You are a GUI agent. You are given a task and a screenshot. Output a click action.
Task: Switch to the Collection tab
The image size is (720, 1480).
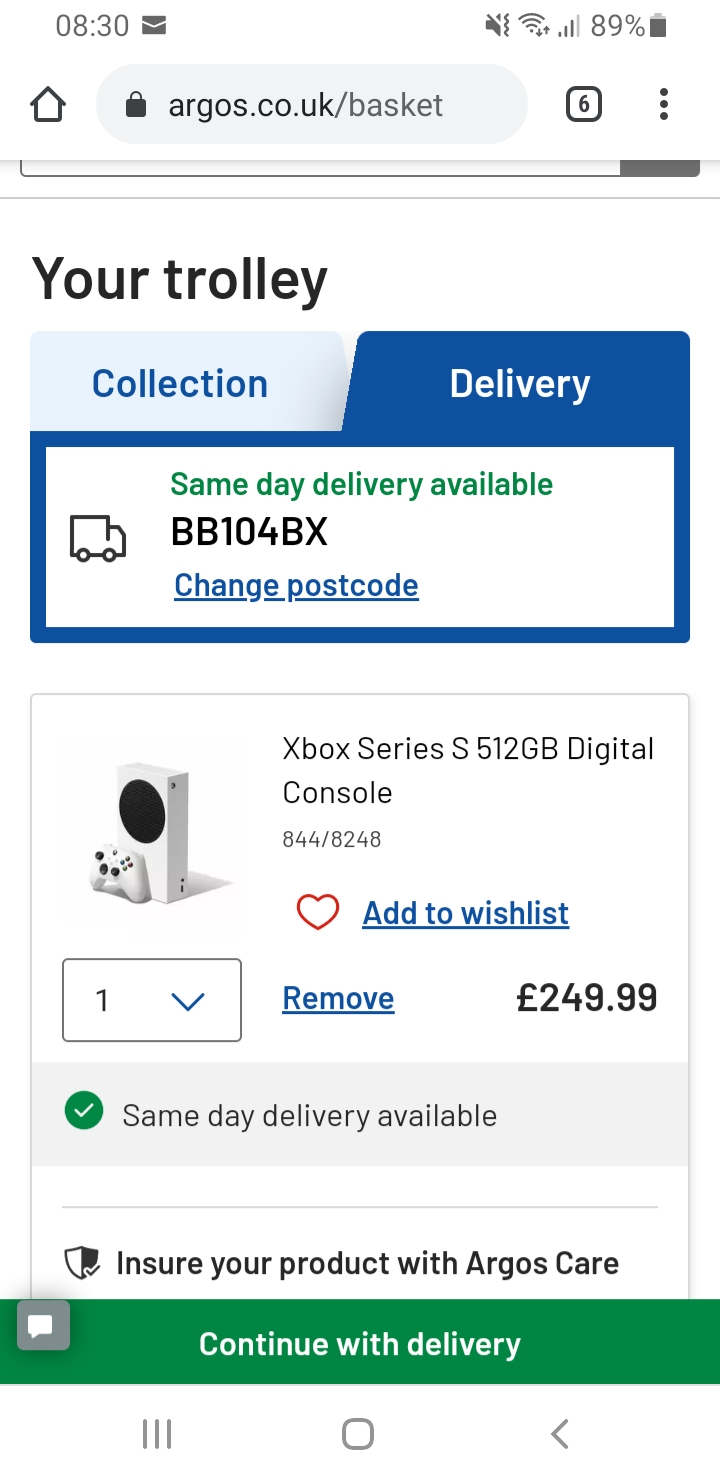click(x=180, y=384)
